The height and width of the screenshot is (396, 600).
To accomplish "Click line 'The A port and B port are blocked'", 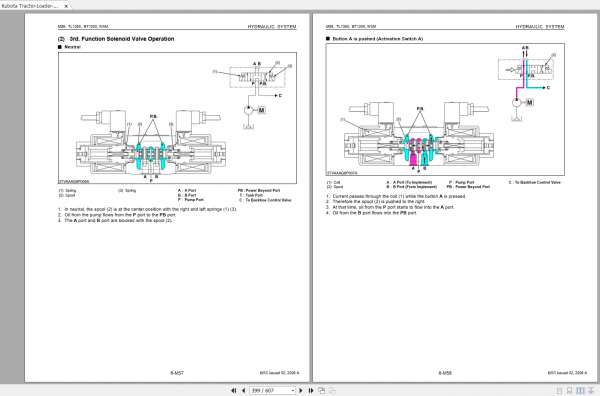I will (118, 220).
